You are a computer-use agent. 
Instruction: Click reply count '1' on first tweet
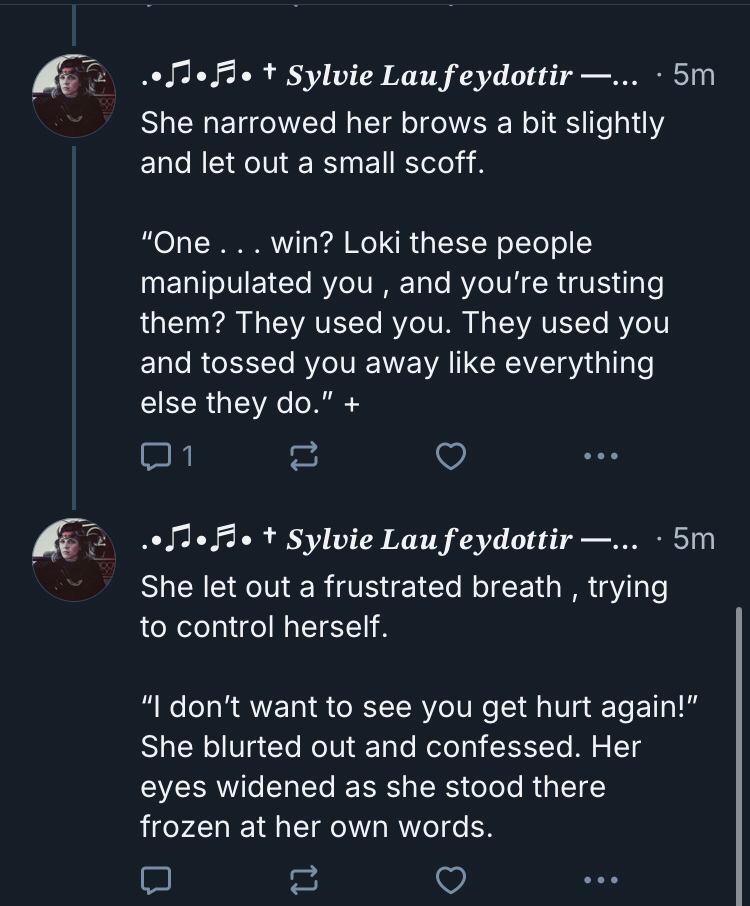coord(187,457)
